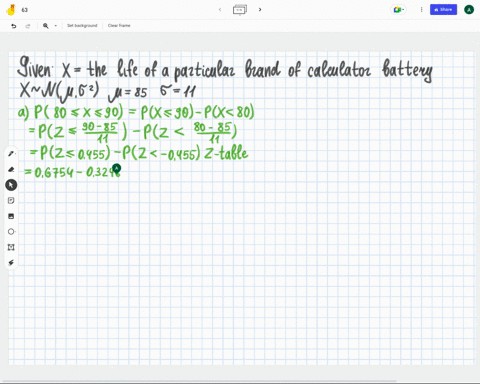Go to the previous frame
This screenshot has width=480, height=384.
tap(220, 10)
